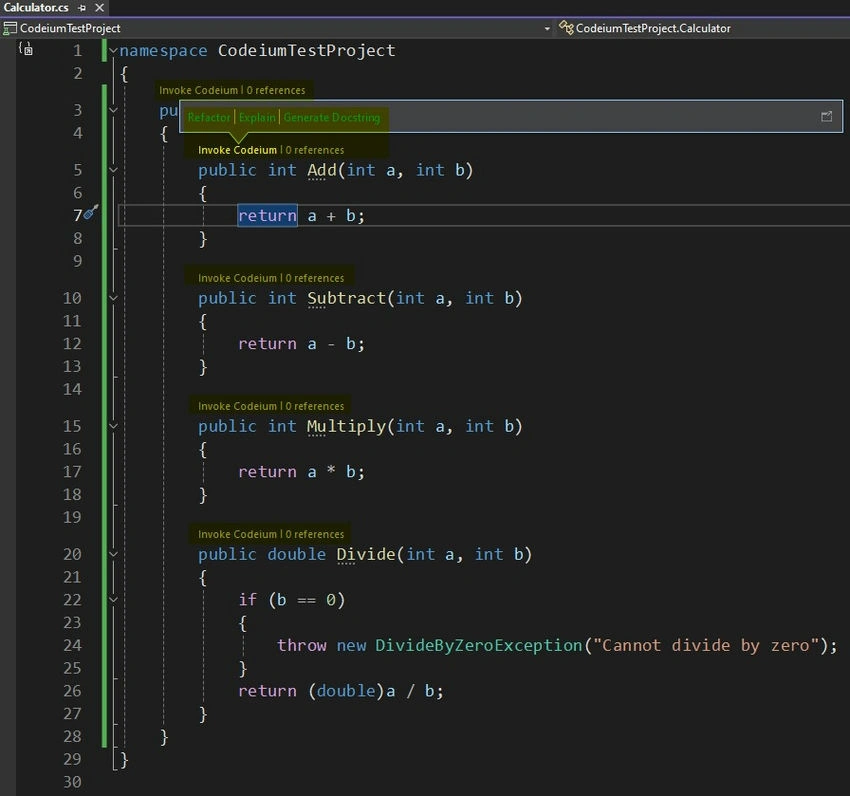Image resolution: width=850 pixels, height=796 pixels.
Task: Click 0 references above the Multiply method
Action: point(314,406)
